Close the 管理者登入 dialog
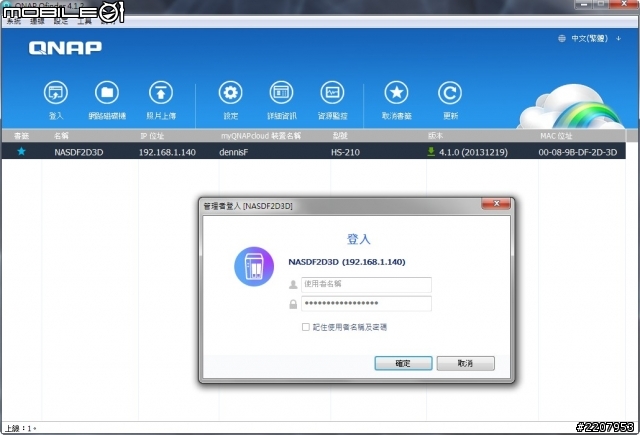This screenshot has height=435, width=640. coord(496,204)
